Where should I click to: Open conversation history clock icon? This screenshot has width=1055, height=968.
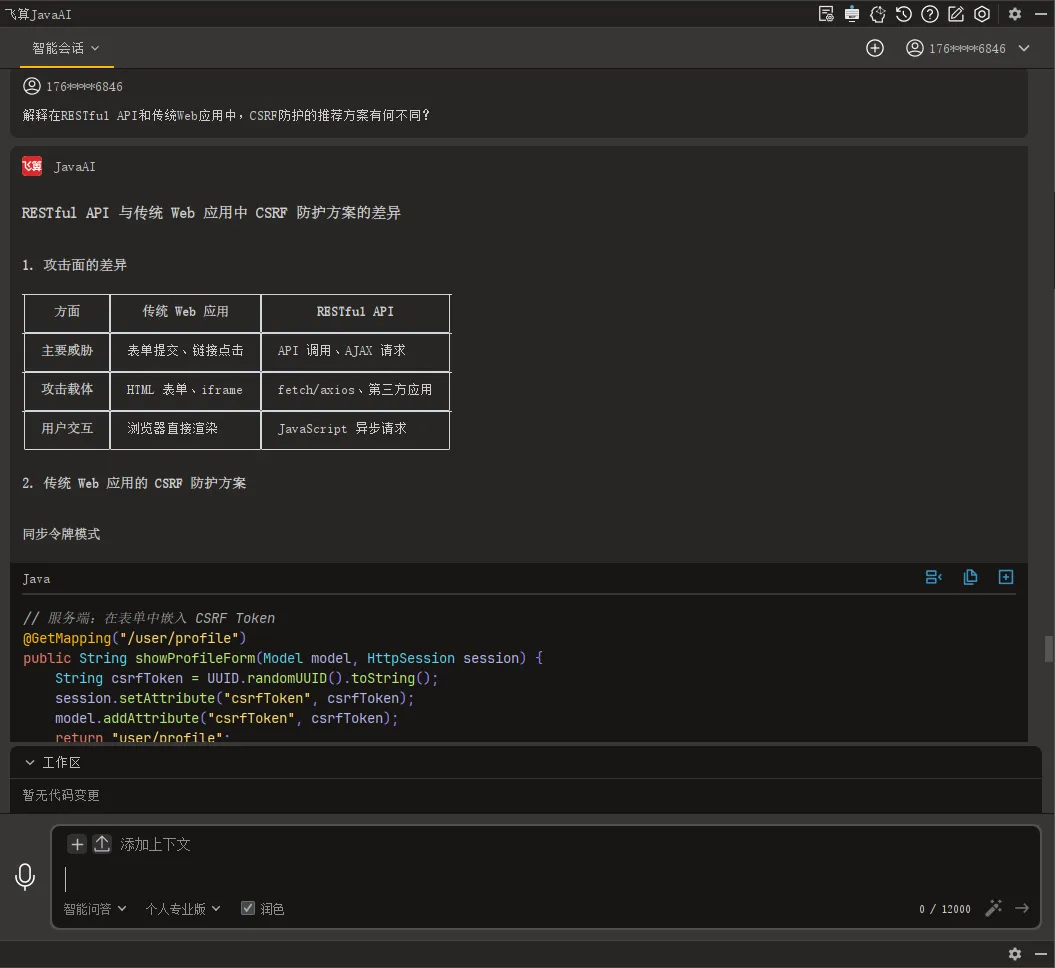pyautogui.click(x=904, y=14)
